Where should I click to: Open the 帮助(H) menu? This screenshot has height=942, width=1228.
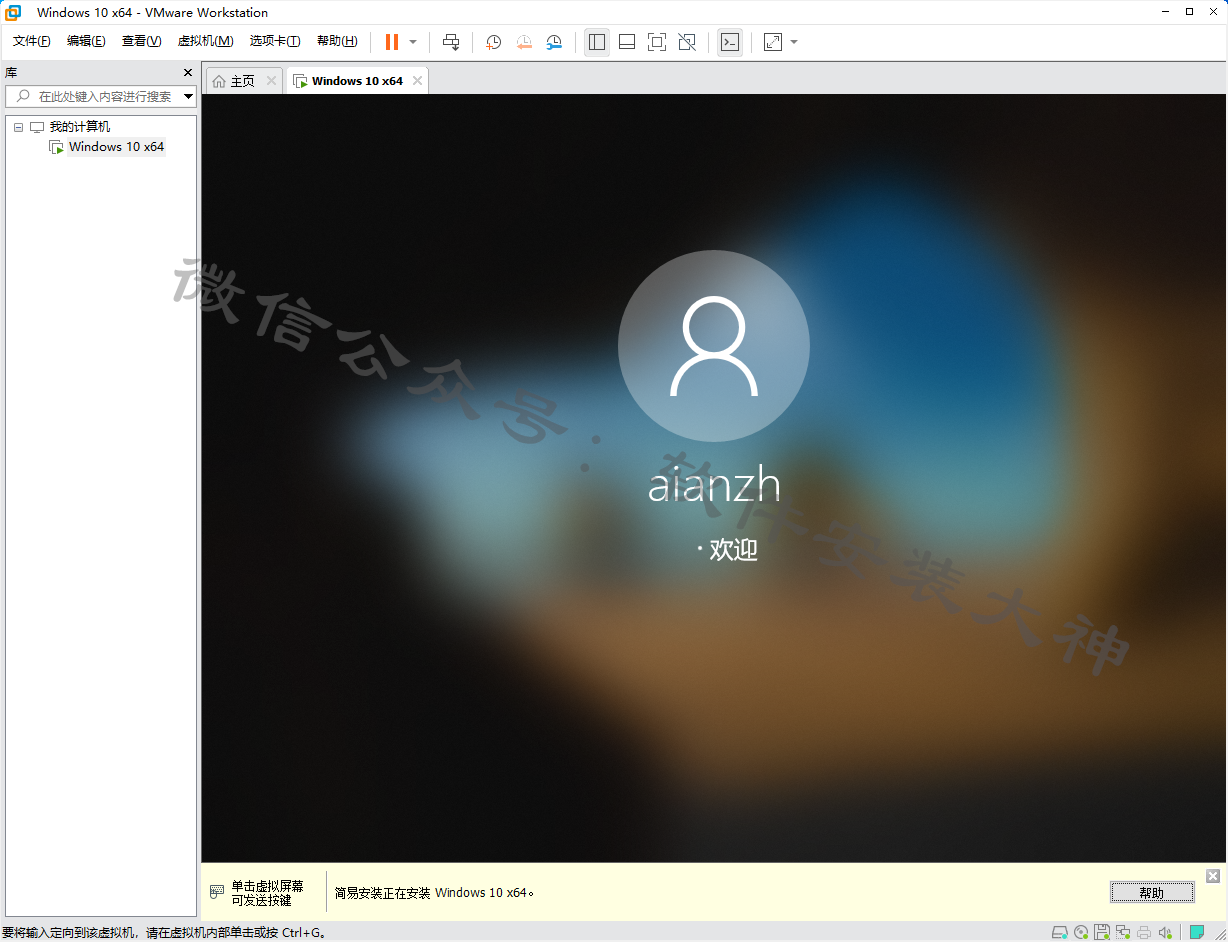337,41
